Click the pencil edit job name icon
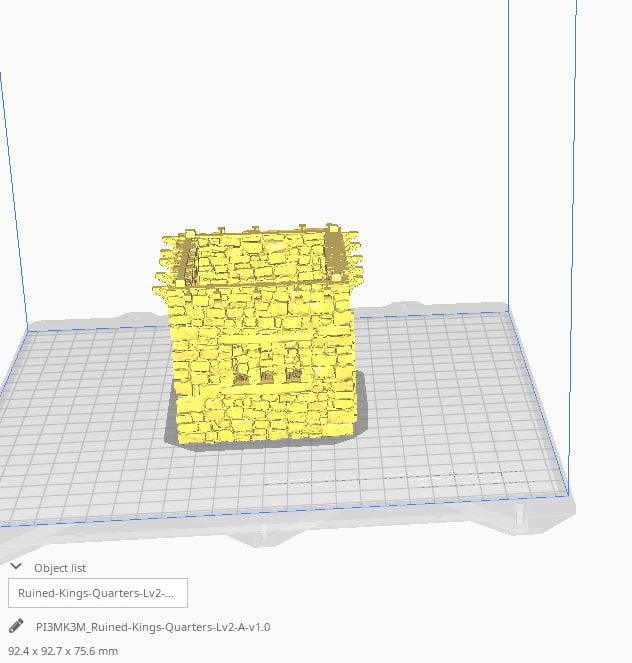632x663 pixels. coord(16,627)
